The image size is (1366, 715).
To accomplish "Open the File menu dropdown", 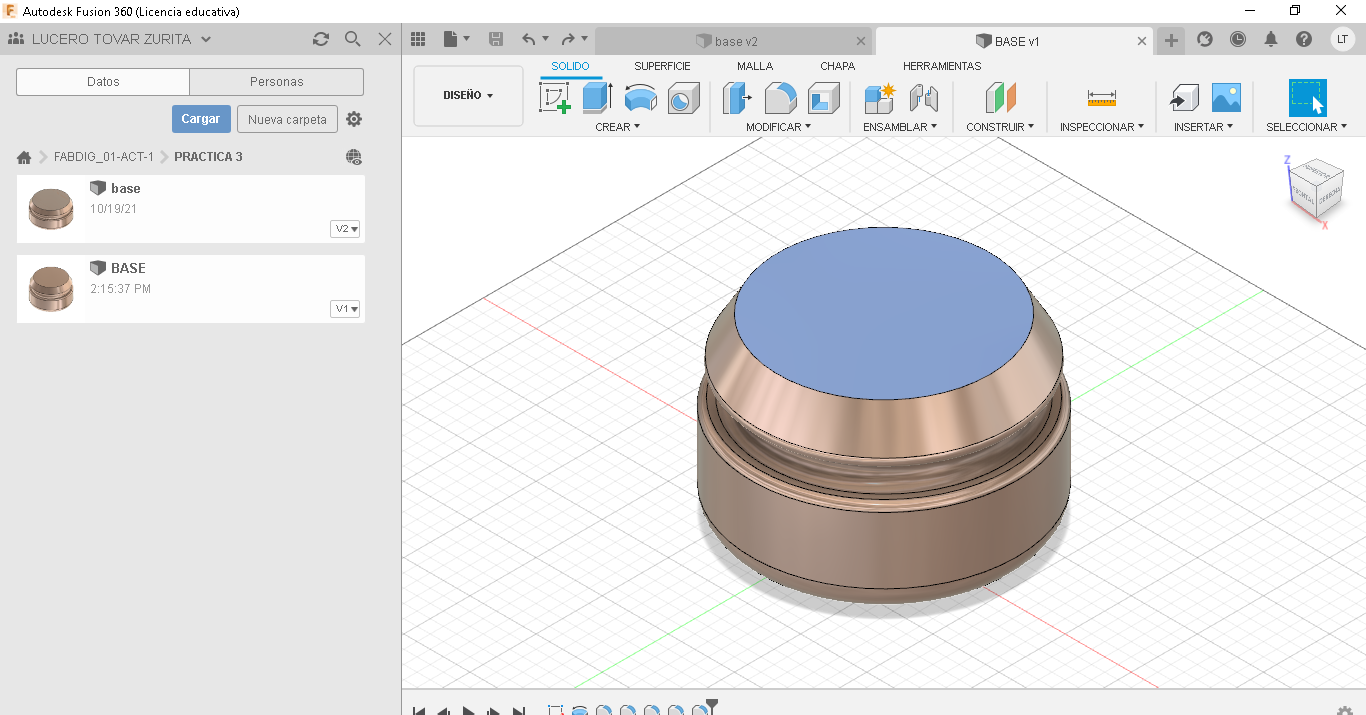I will click(456, 39).
